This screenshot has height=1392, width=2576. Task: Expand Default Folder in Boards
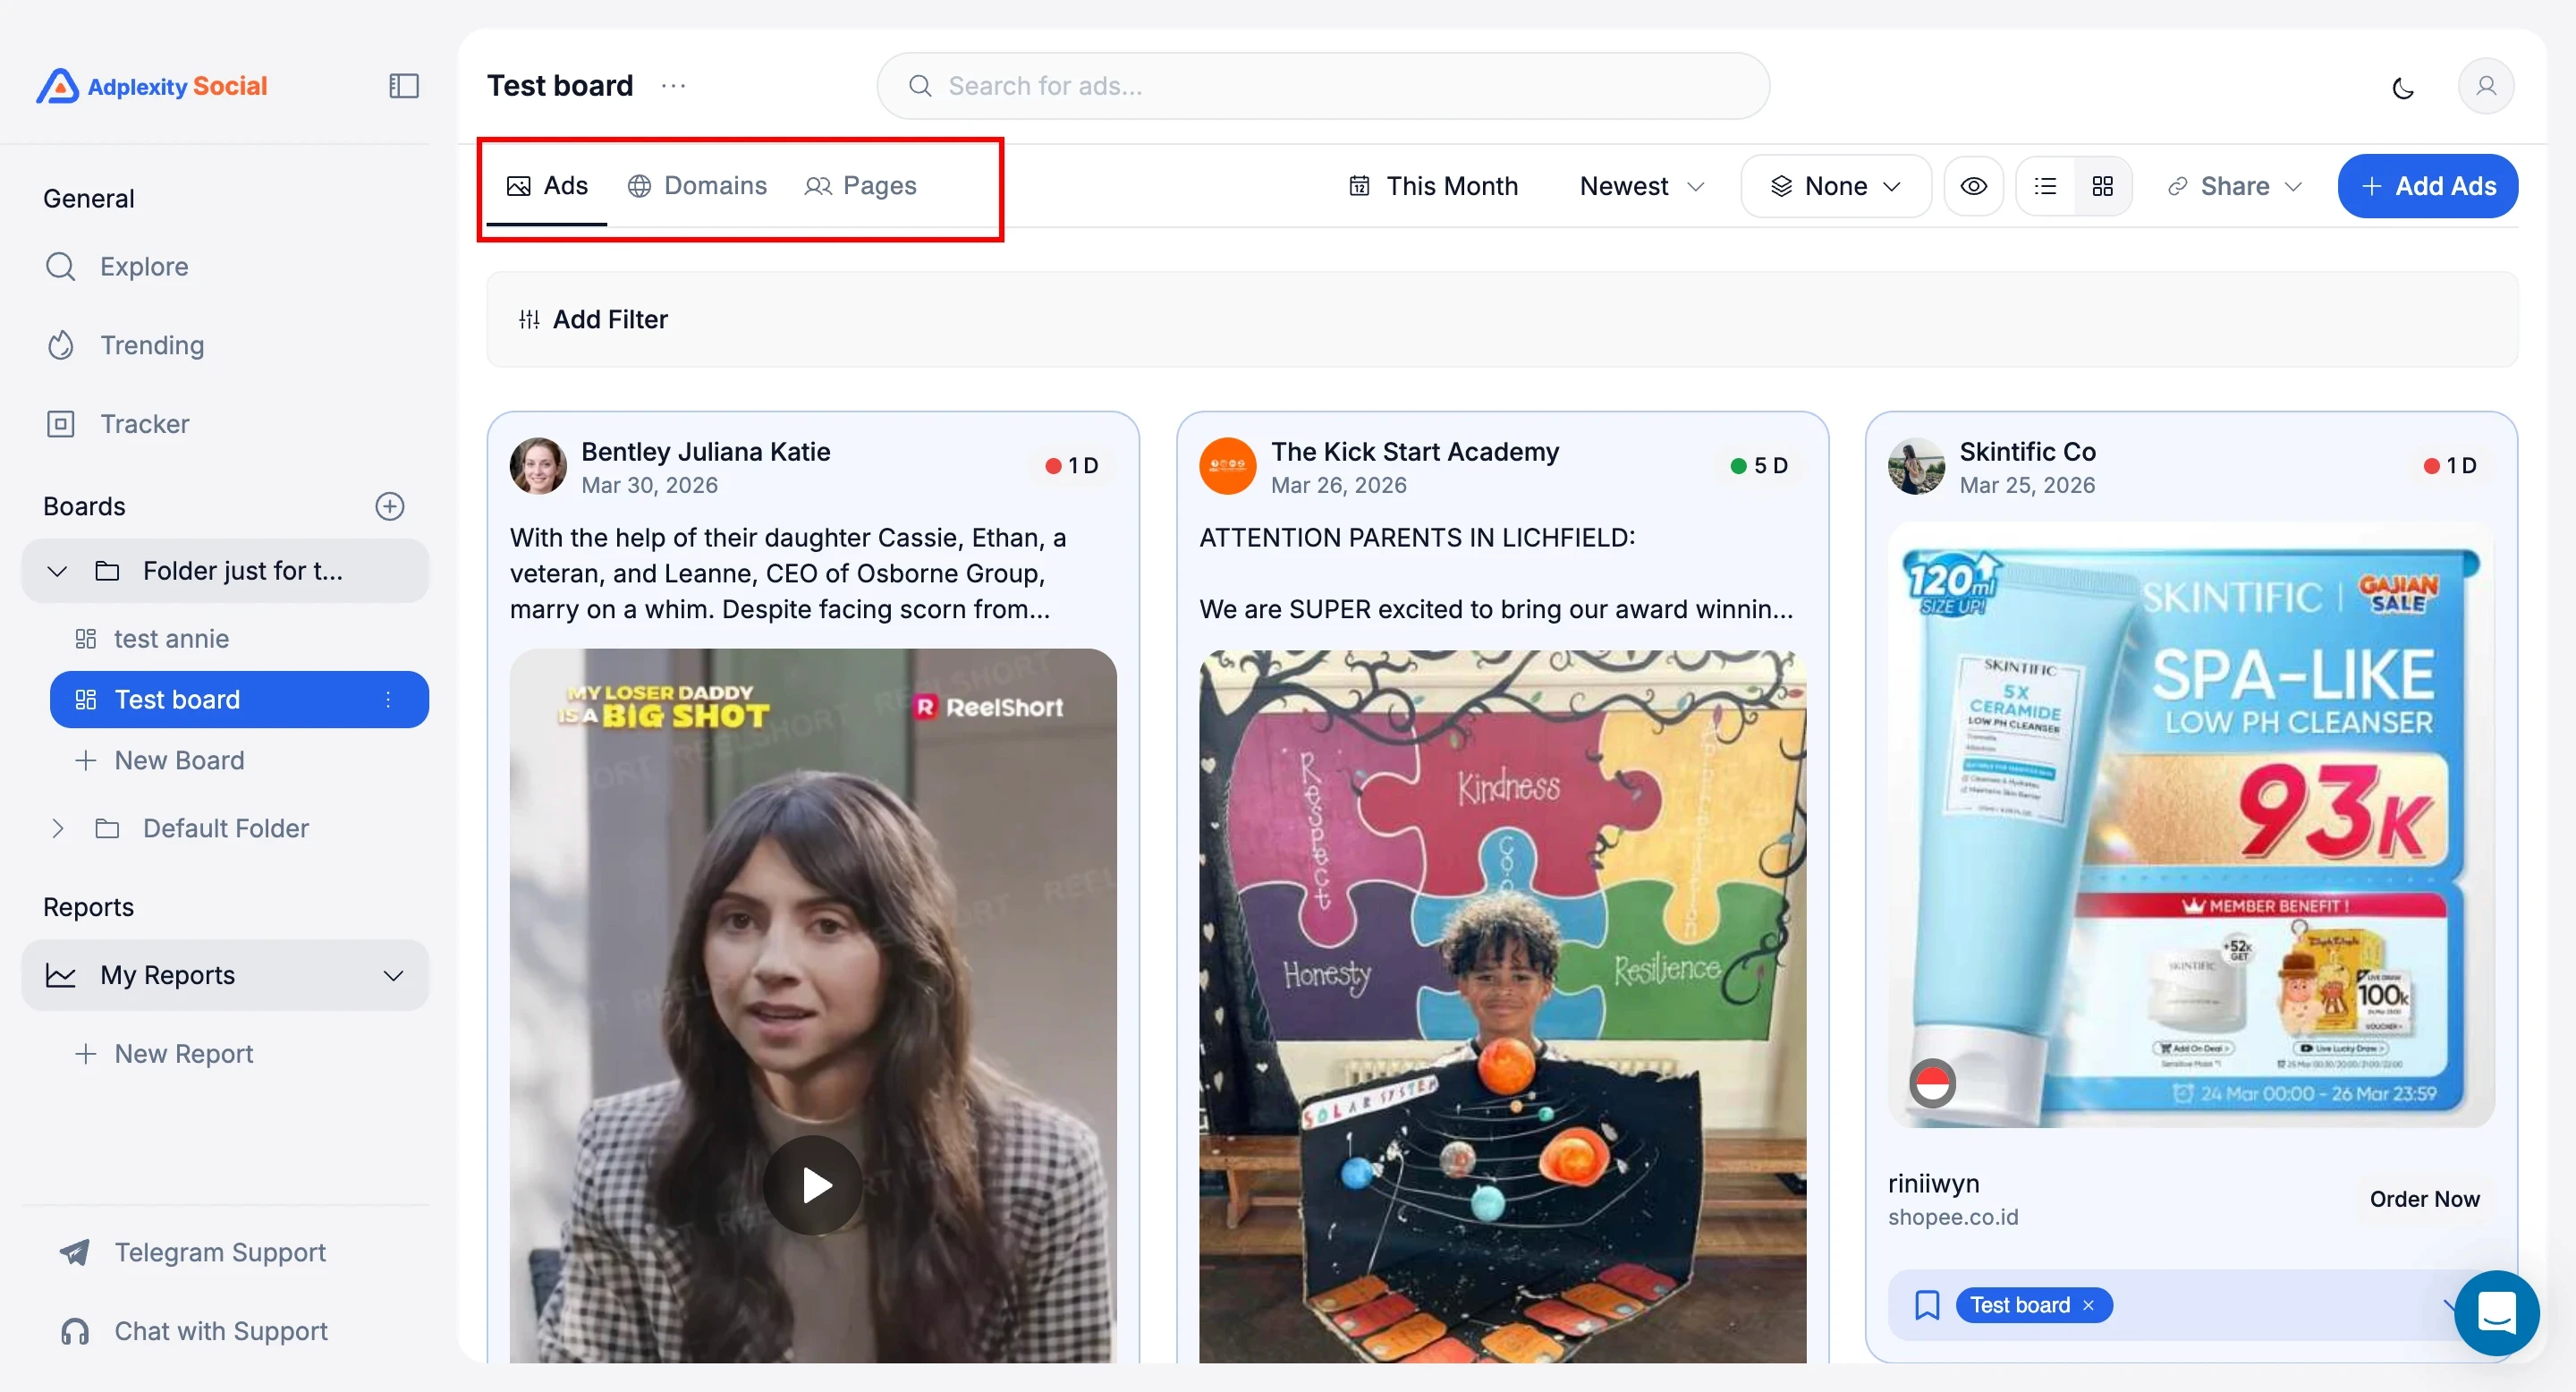pos(58,828)
